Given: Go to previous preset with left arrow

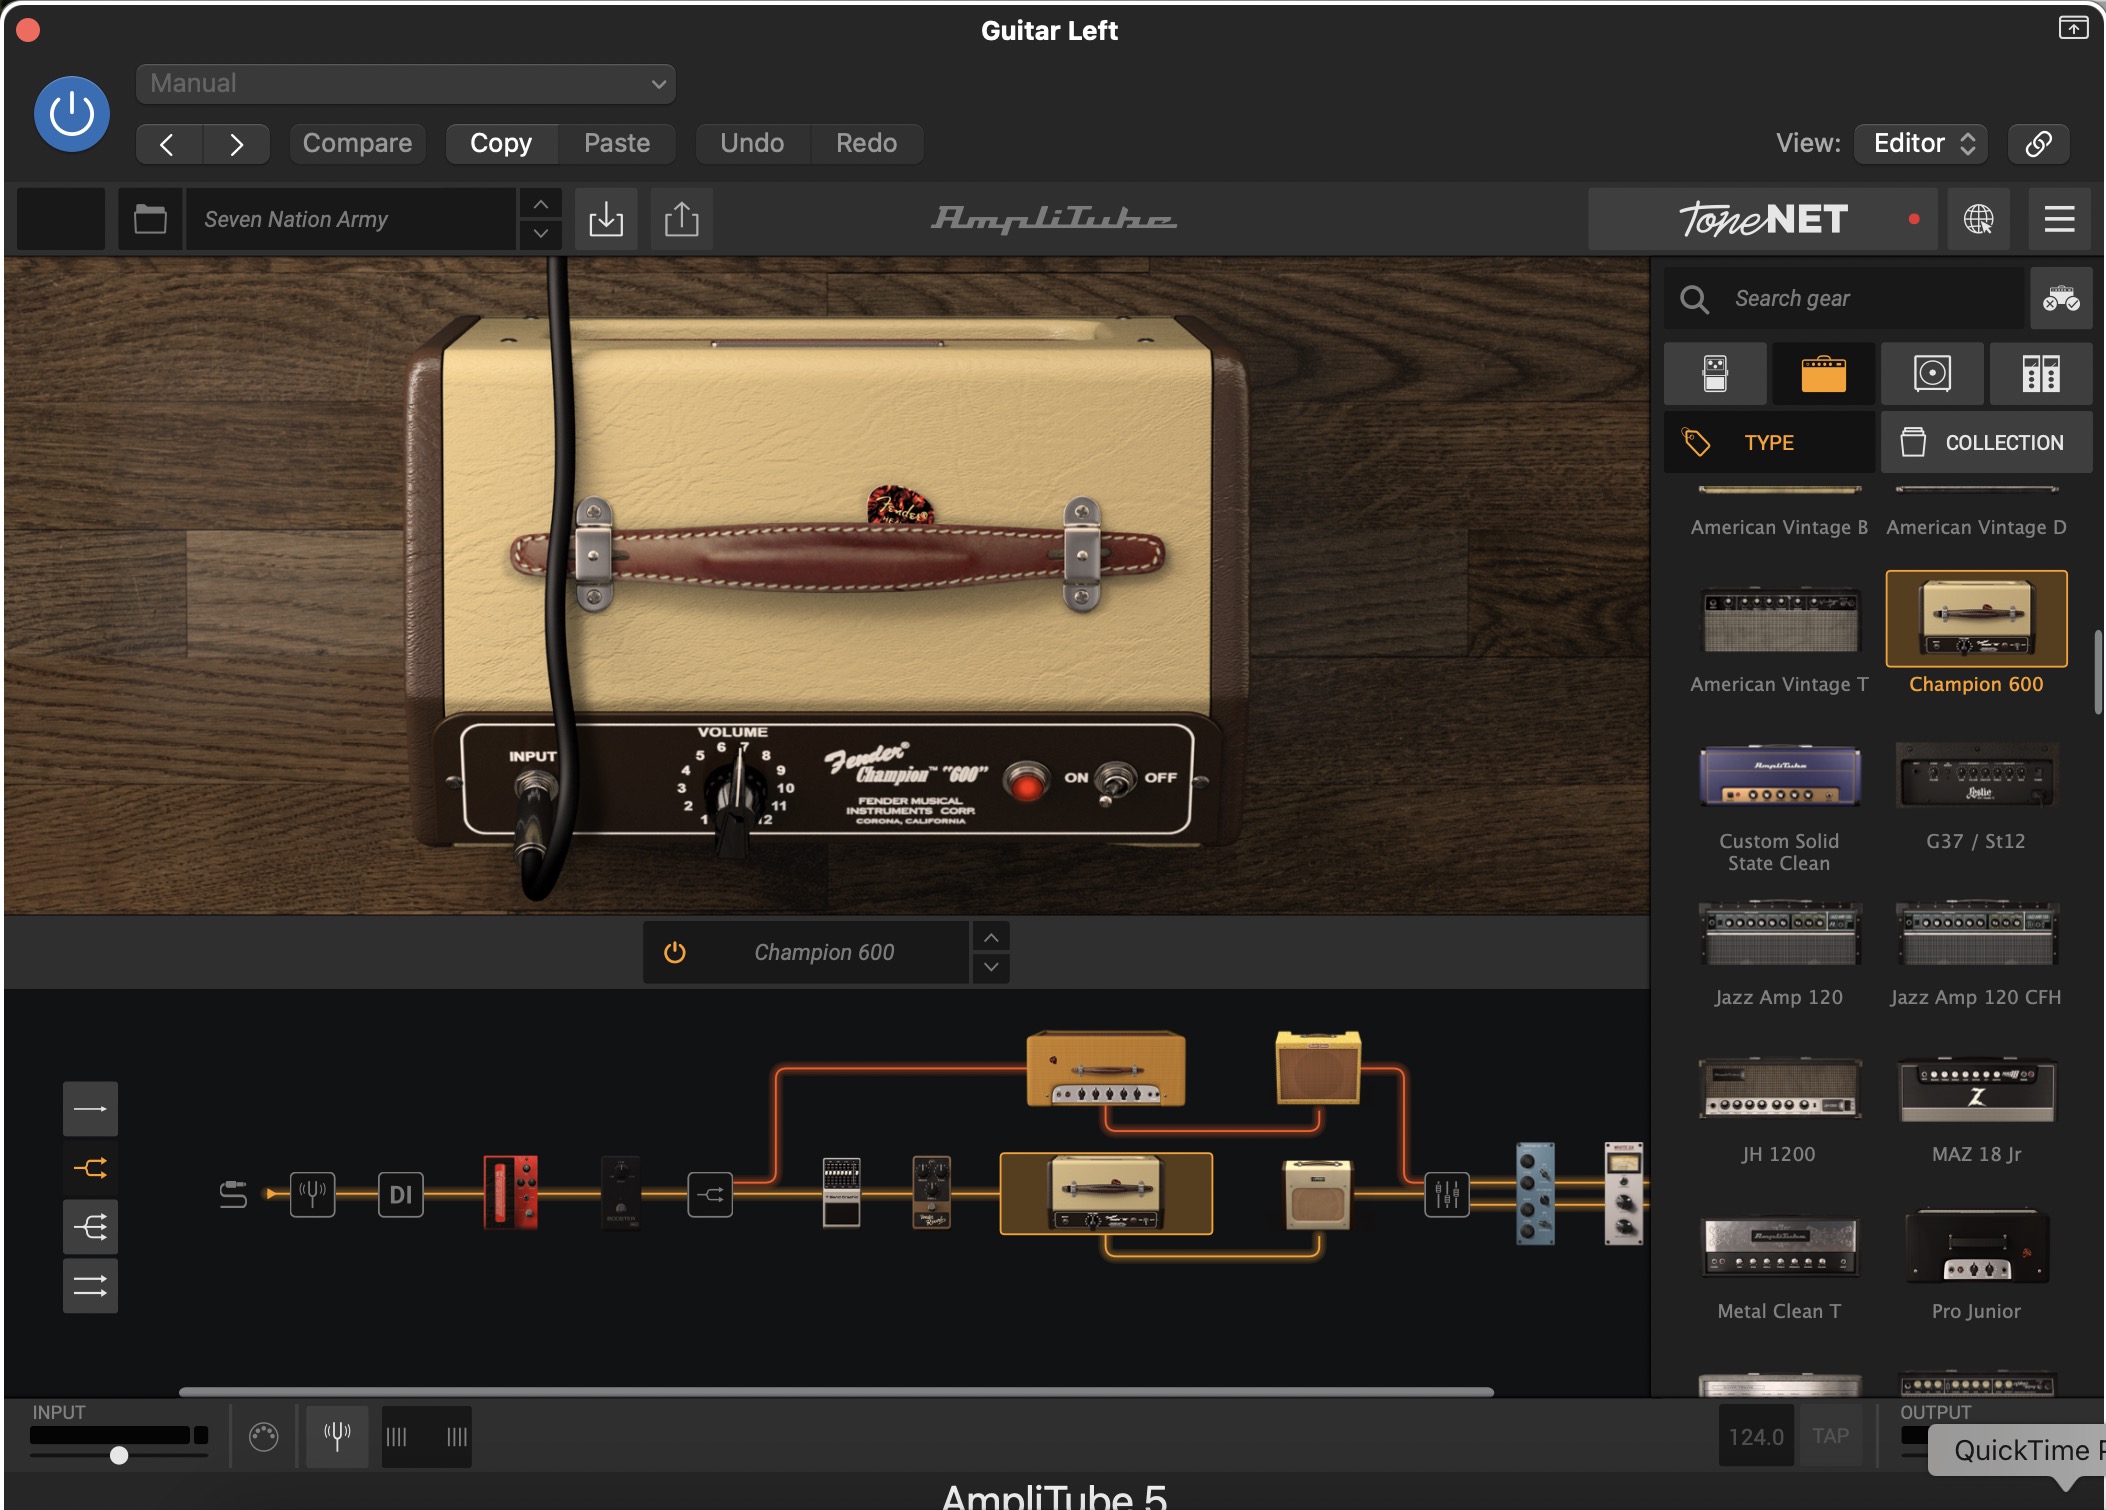Looking at the screenshot, I should [x=168, y=144].
